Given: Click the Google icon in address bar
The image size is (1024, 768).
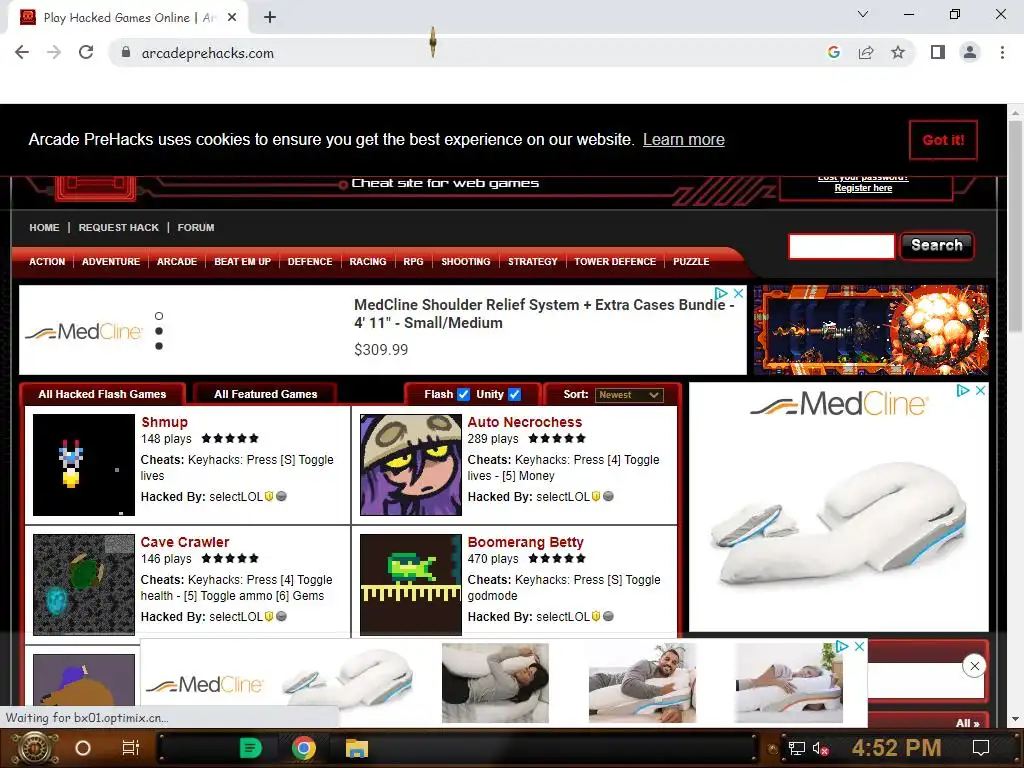Looking at the screenshot, I should pyautogui.click(x=833, y=53).
